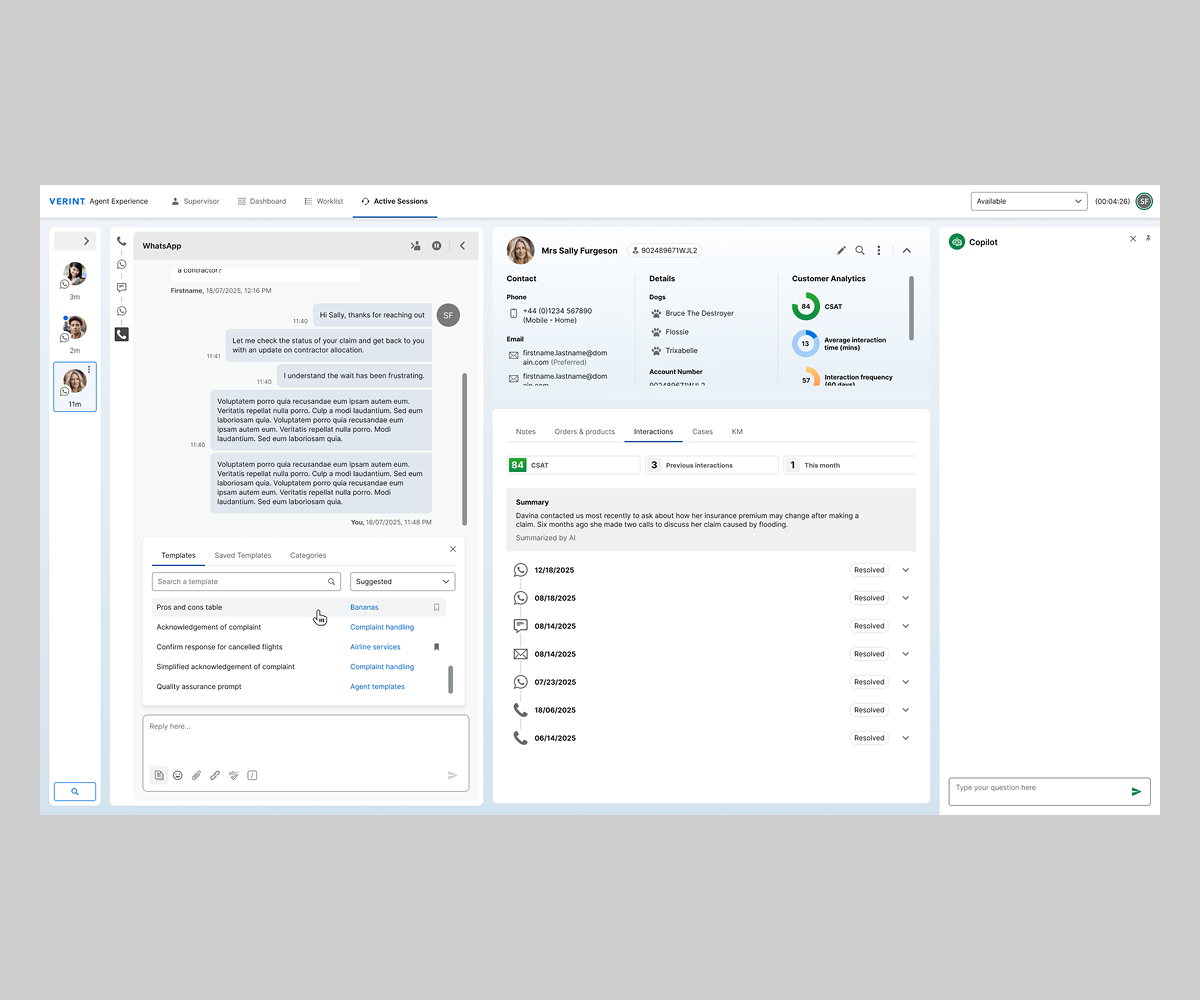Click the transfer contact icon in WhatsApp header

(x=415, y=246)
